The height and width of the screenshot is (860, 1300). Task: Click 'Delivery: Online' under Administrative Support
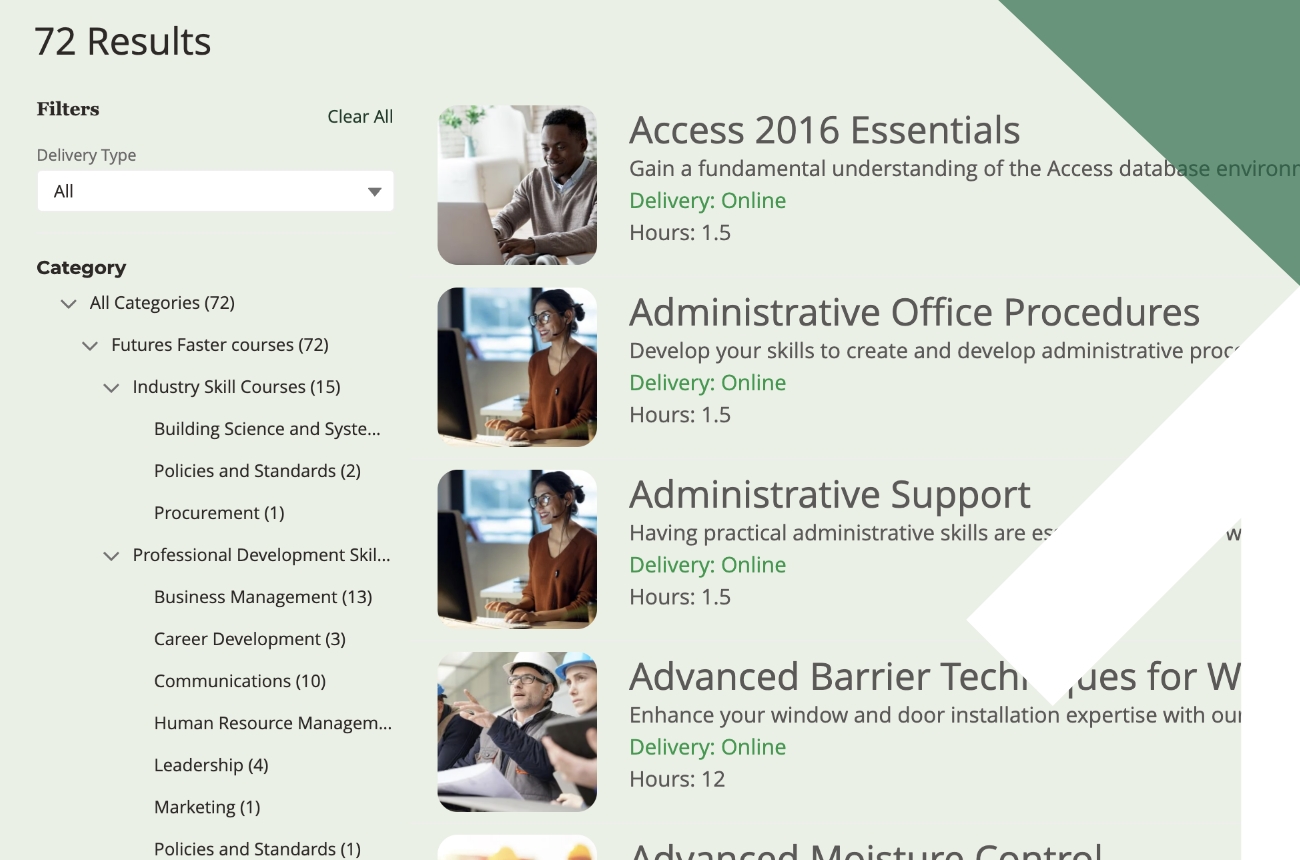pyautogui.click(x=708, y=565)
